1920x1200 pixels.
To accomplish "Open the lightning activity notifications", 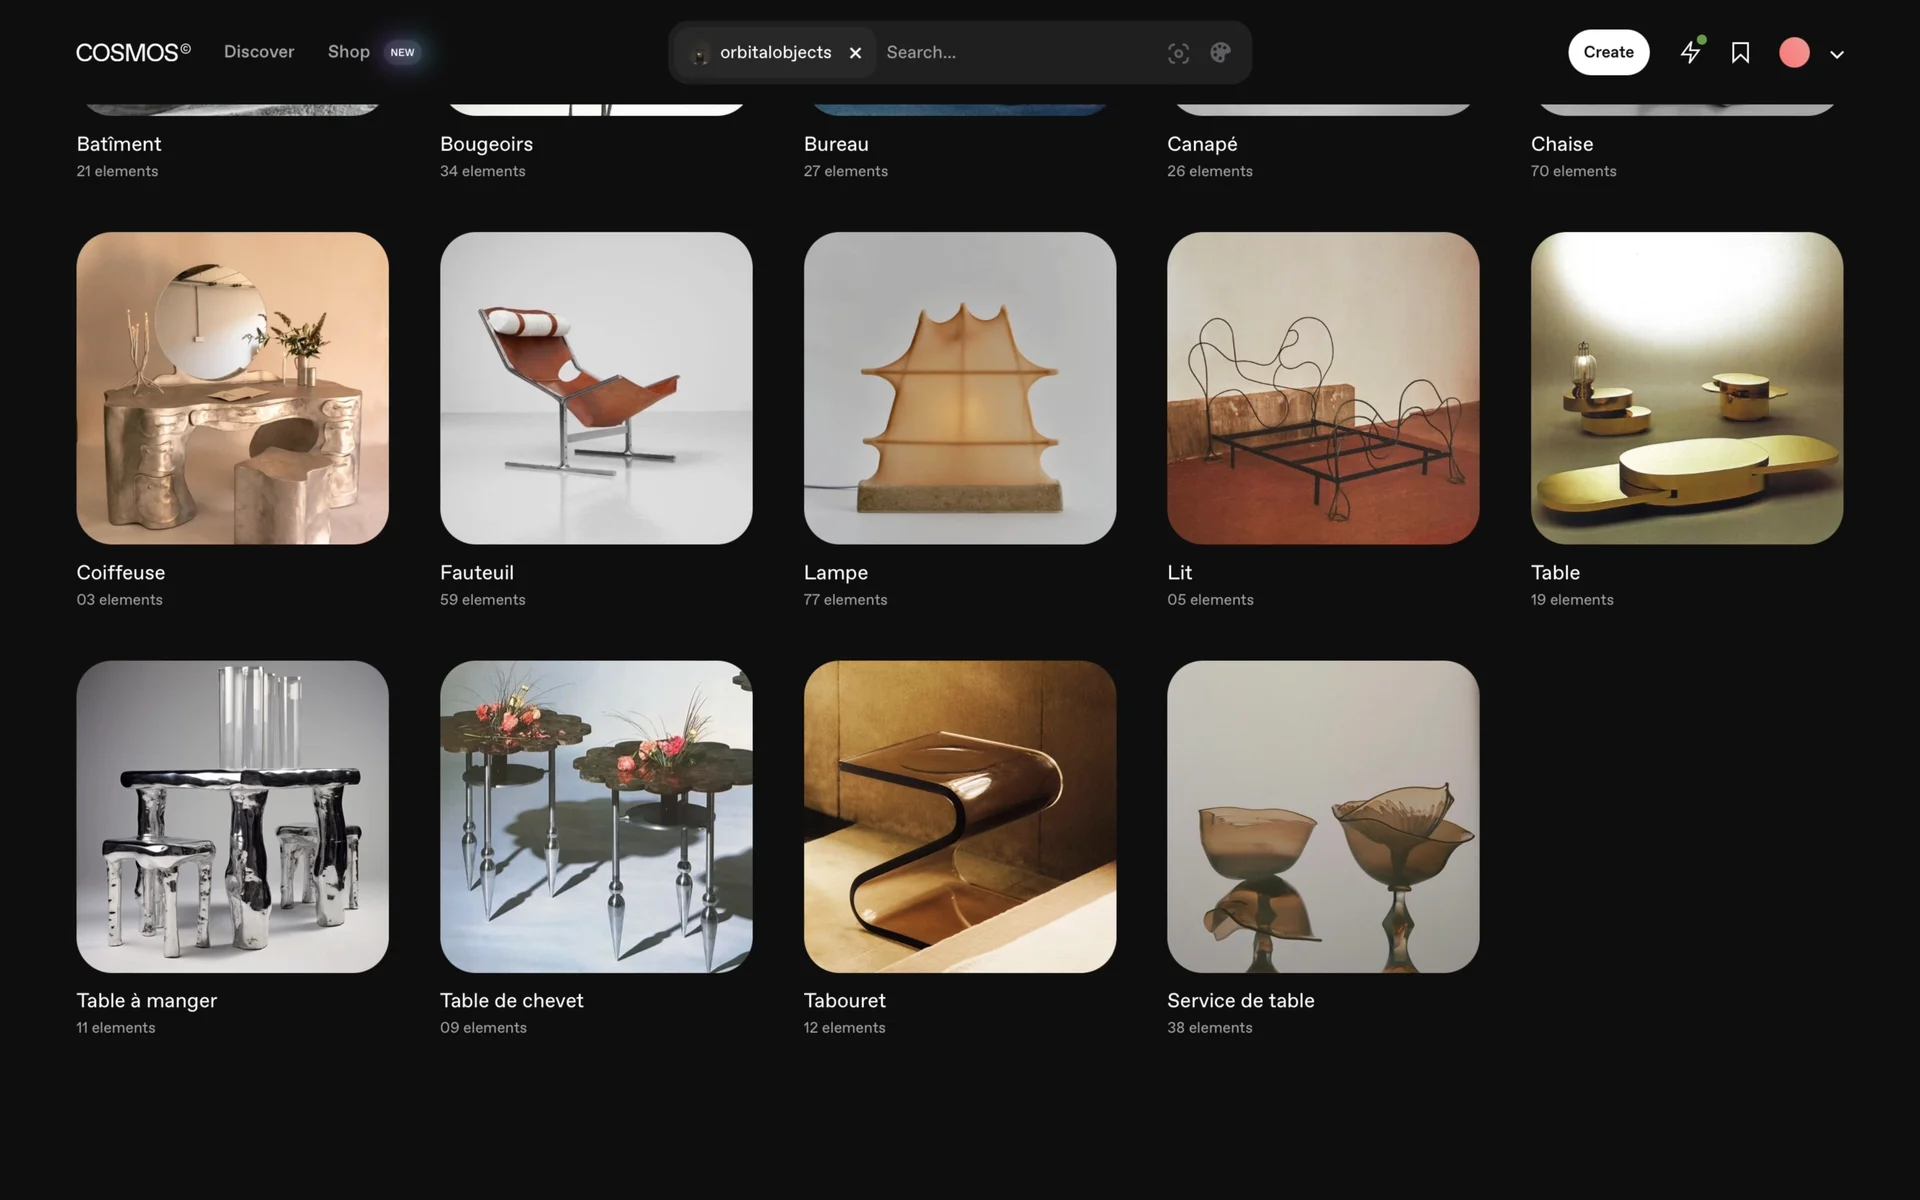I will tap(1690, 52).
